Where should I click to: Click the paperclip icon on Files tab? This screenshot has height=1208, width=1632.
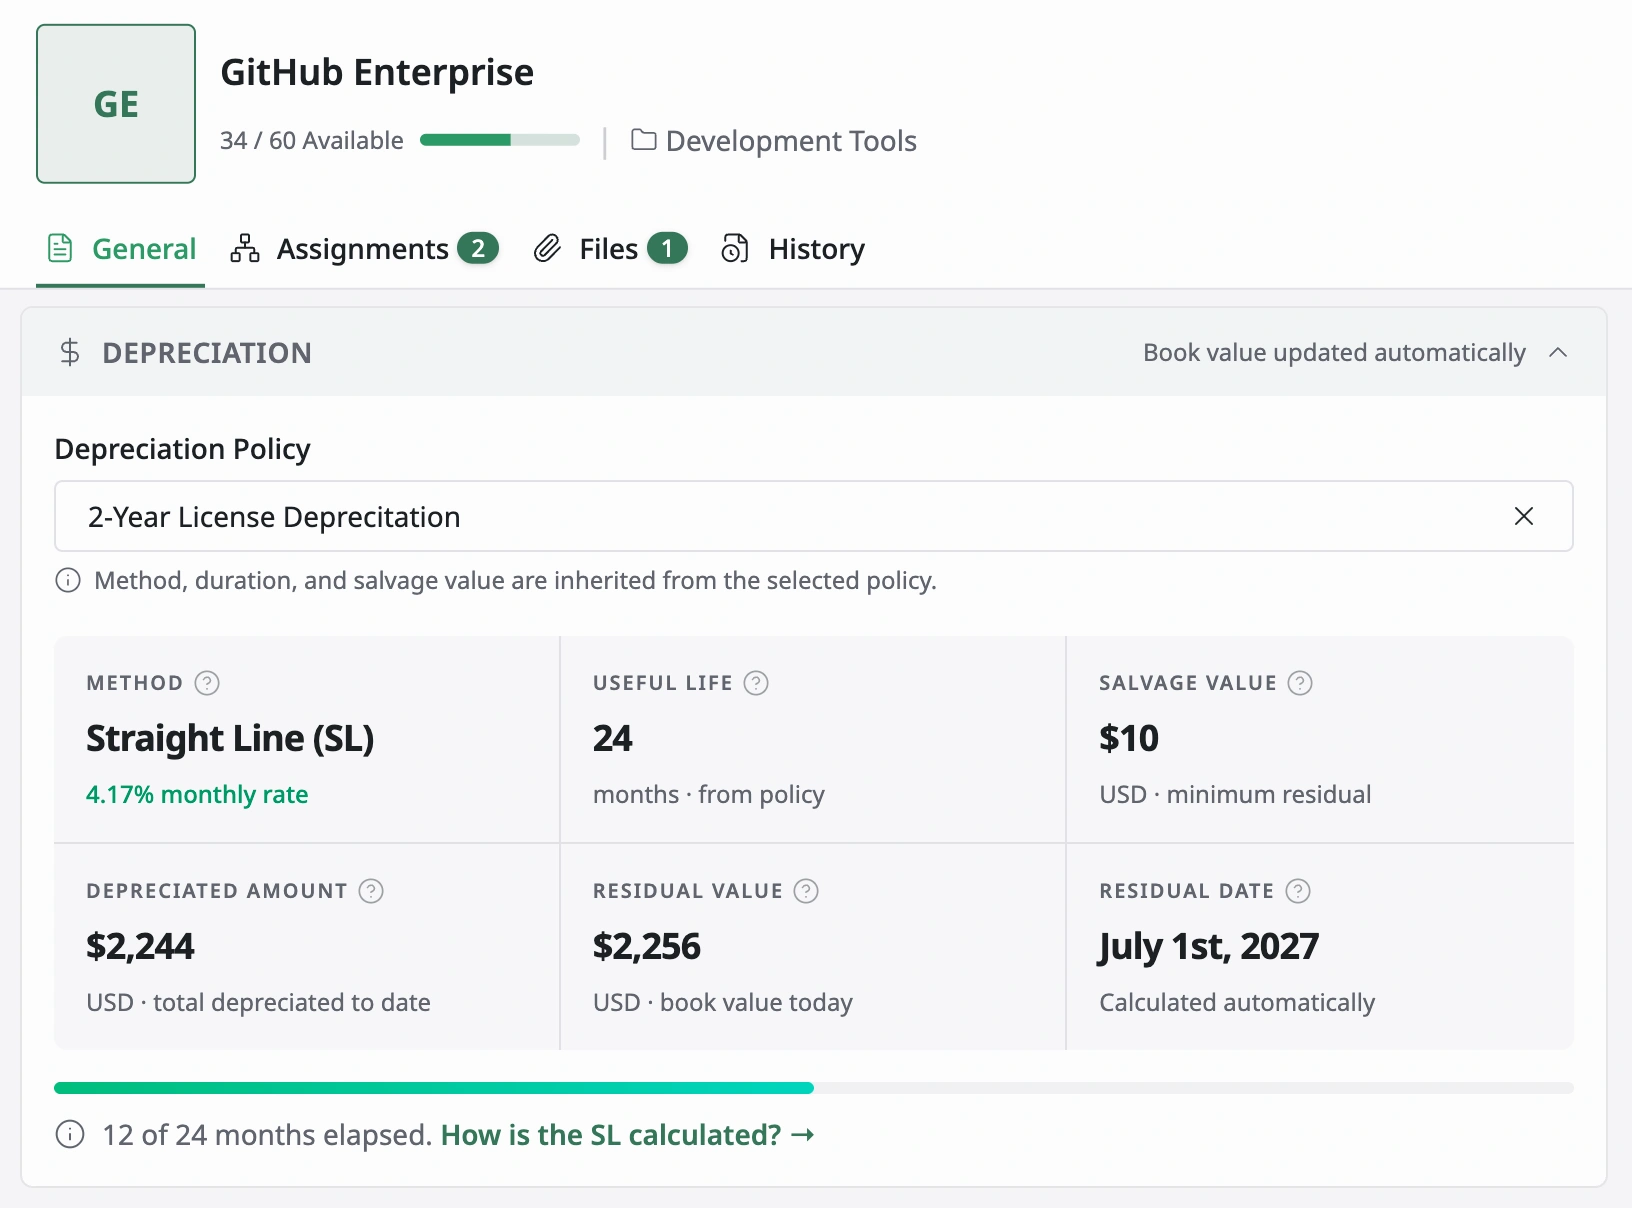coord(548,249)
